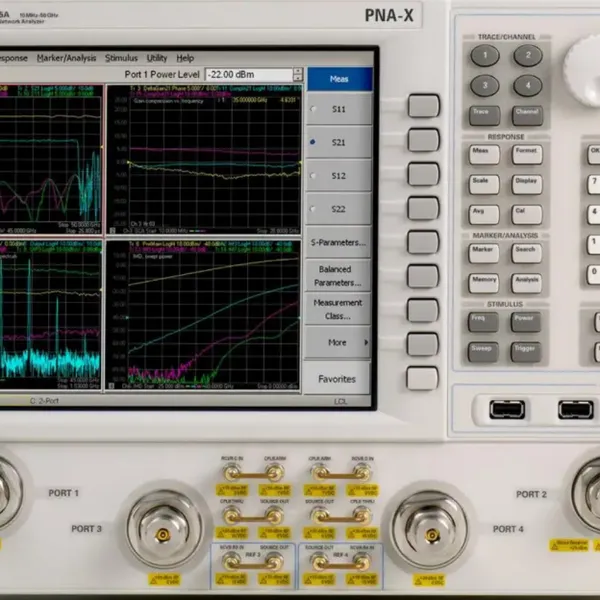Select the IMD swept power plot window

point(204,315)
